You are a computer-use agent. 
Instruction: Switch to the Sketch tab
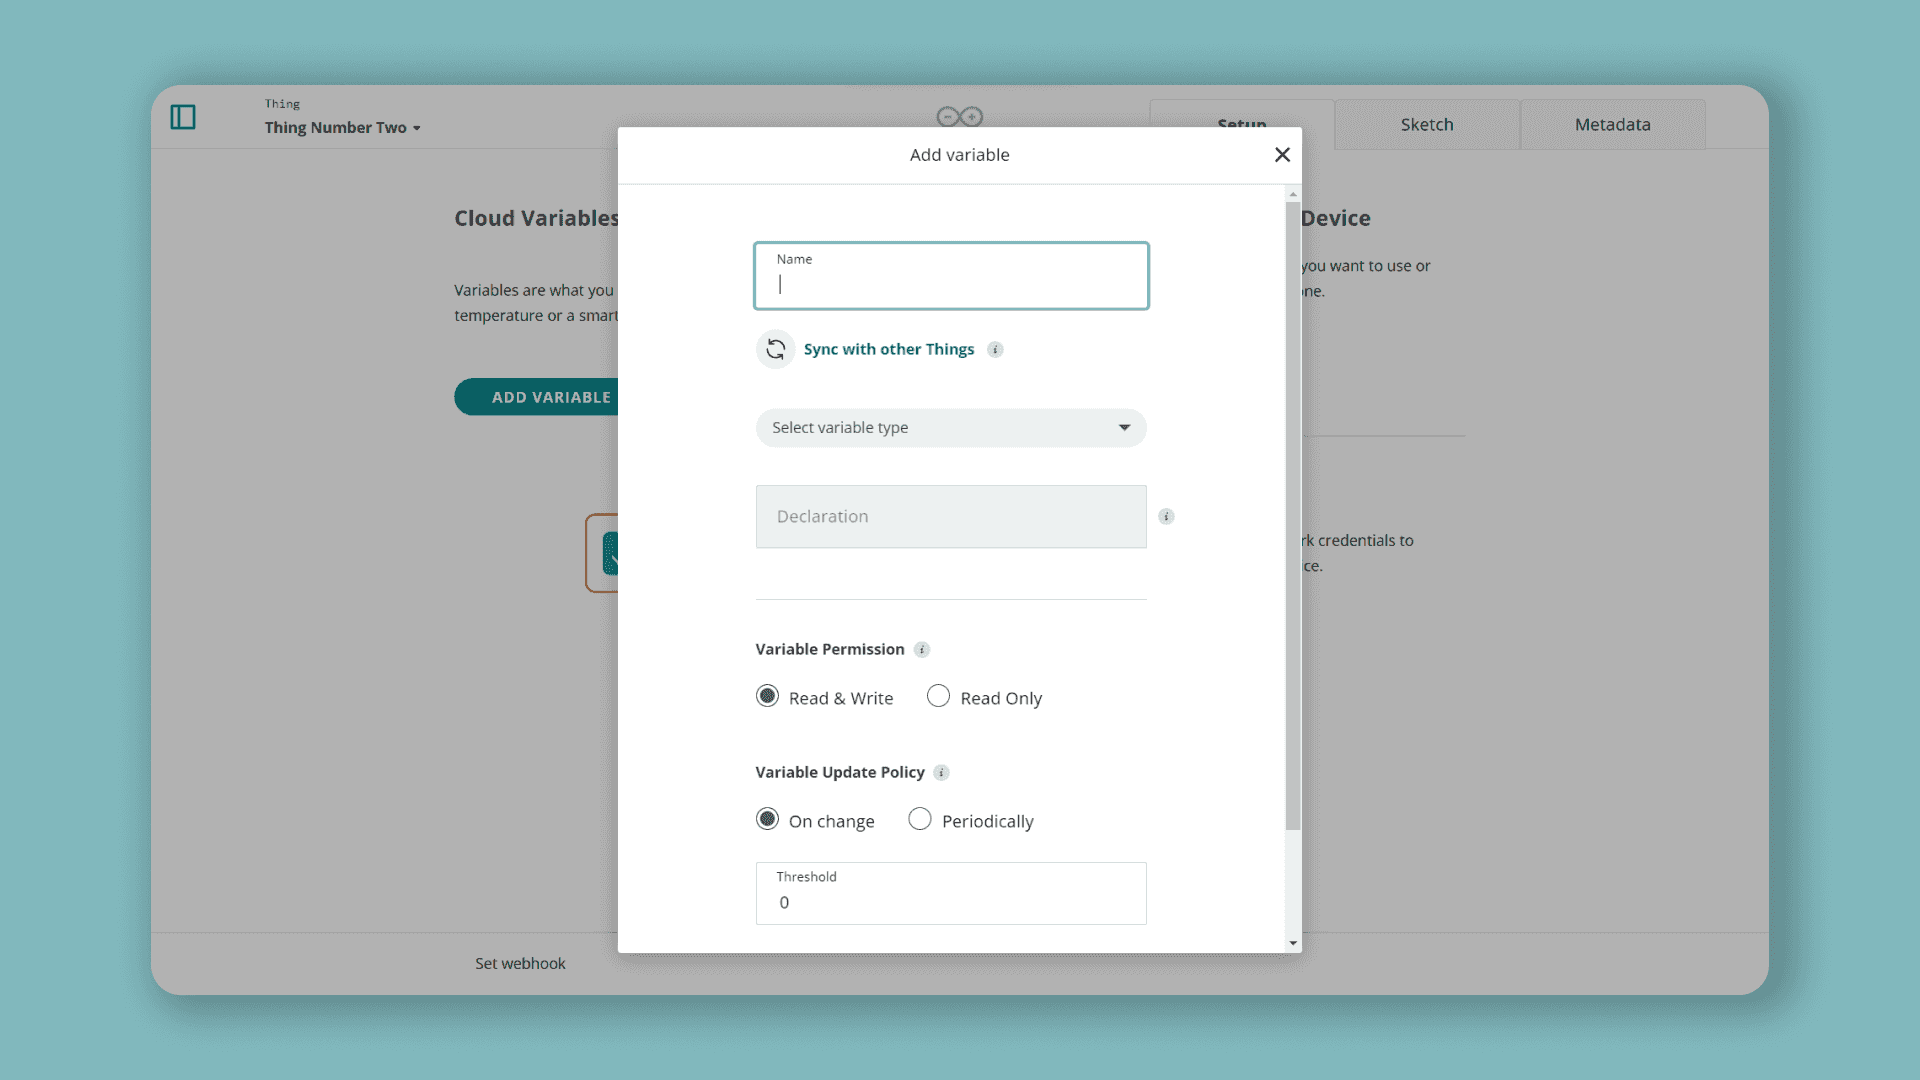pos(1426,125)
